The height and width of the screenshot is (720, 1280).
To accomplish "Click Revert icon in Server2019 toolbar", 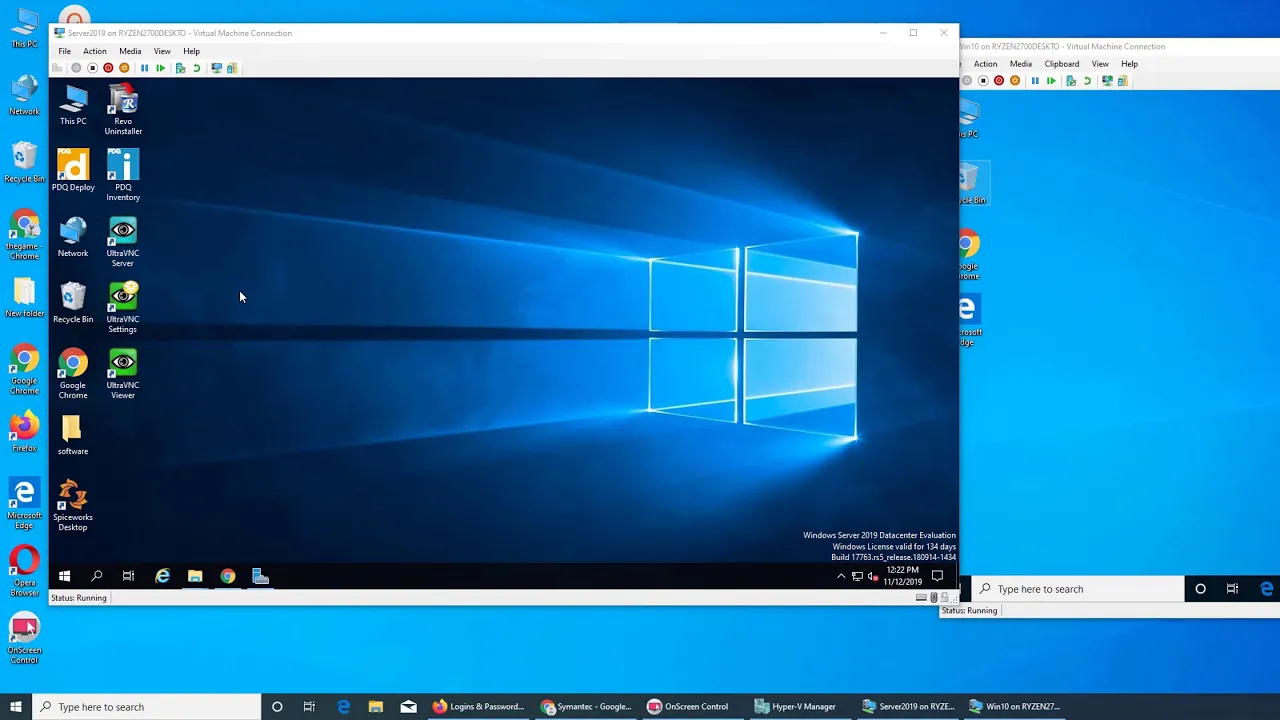I will (196, 68).
